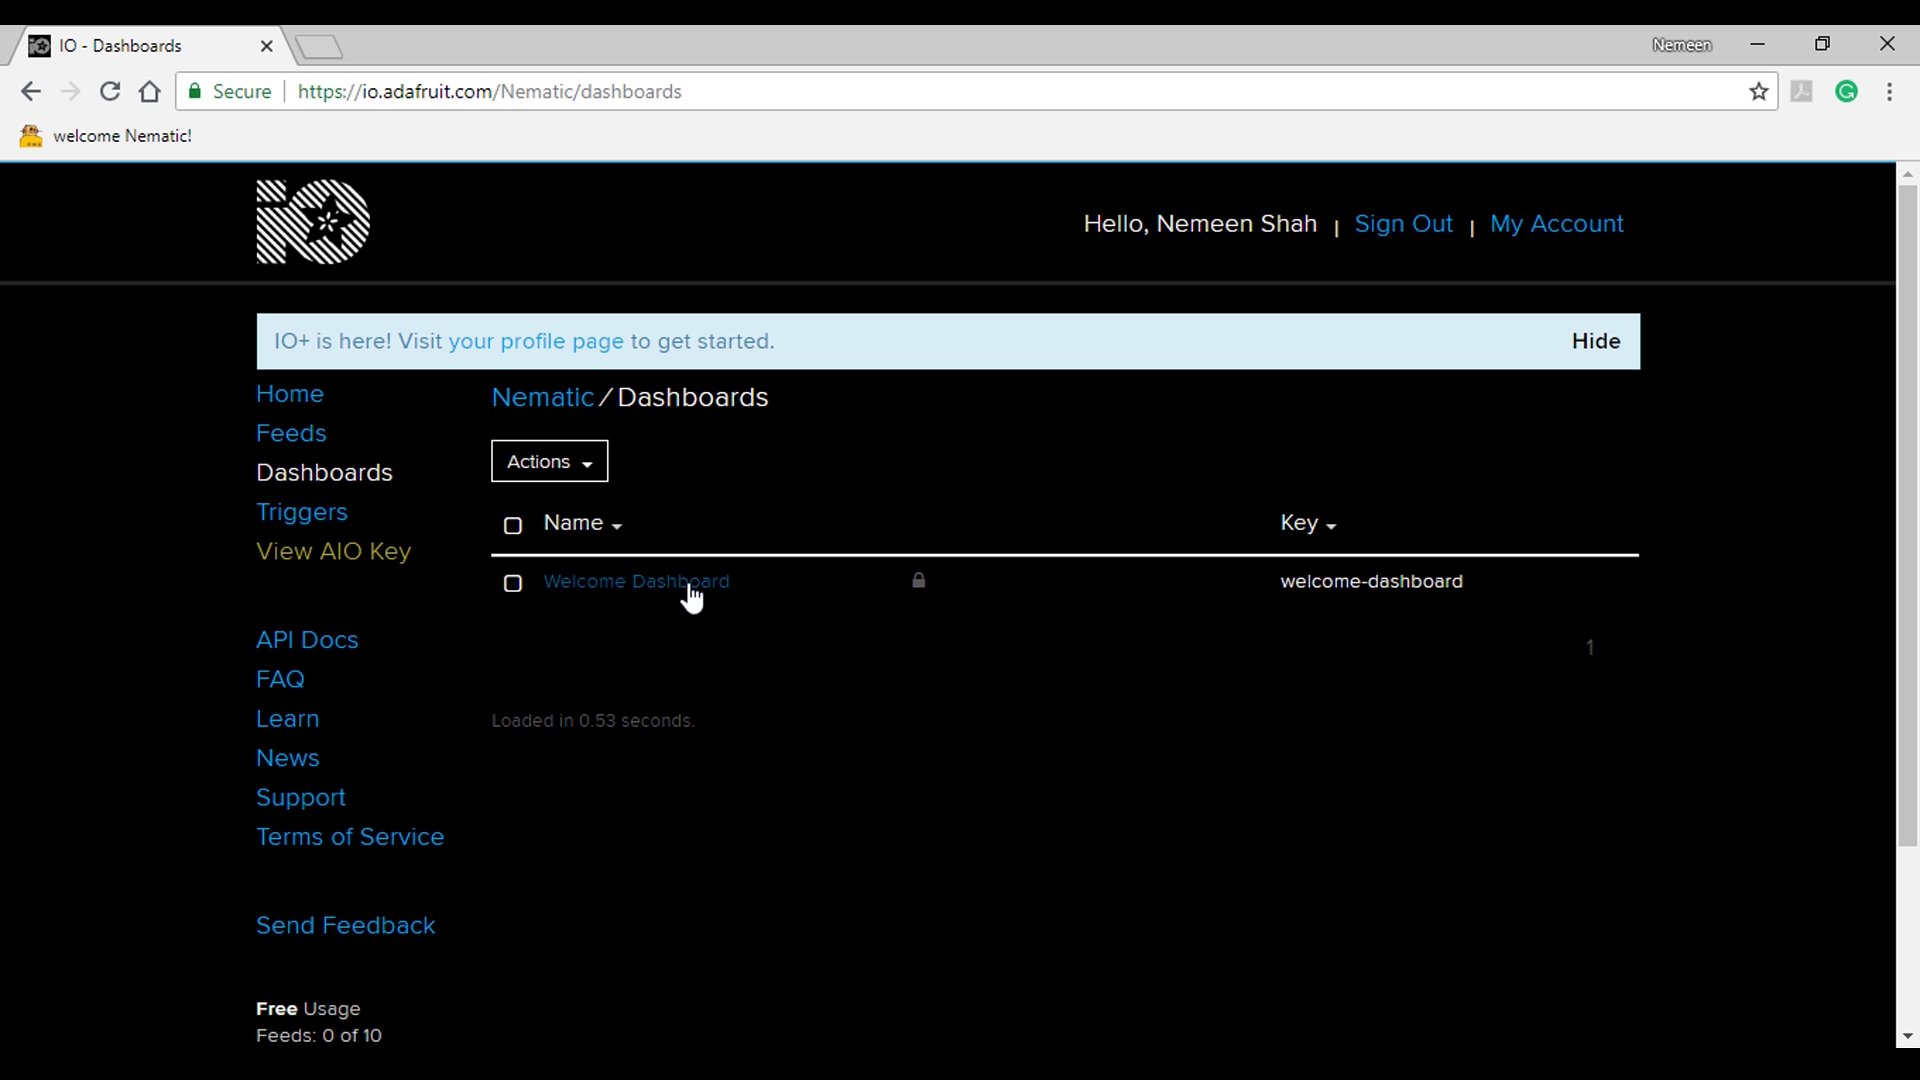Screen dimensions: 1920x1080
Task: Open 'welcome Nematic!' bookmark
Action: coord(106,136)
